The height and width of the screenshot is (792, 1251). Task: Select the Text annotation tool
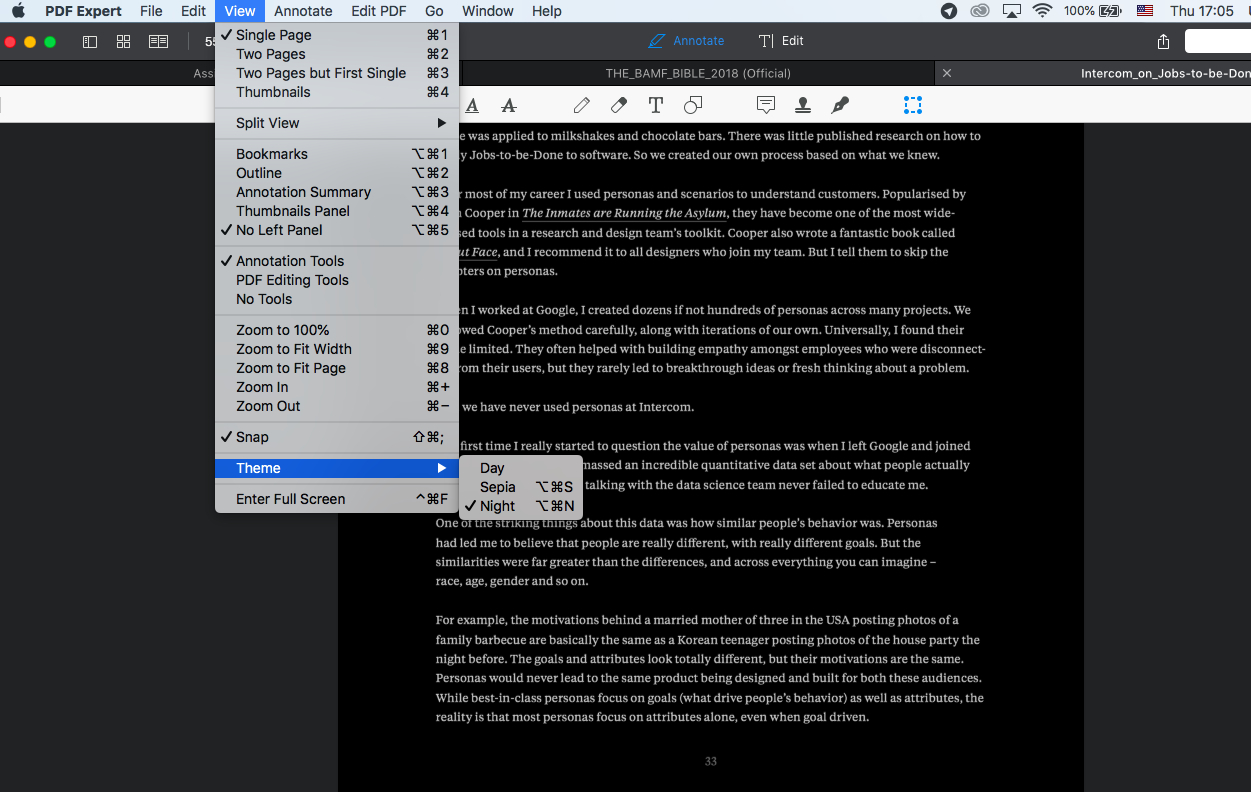[656, 105]
